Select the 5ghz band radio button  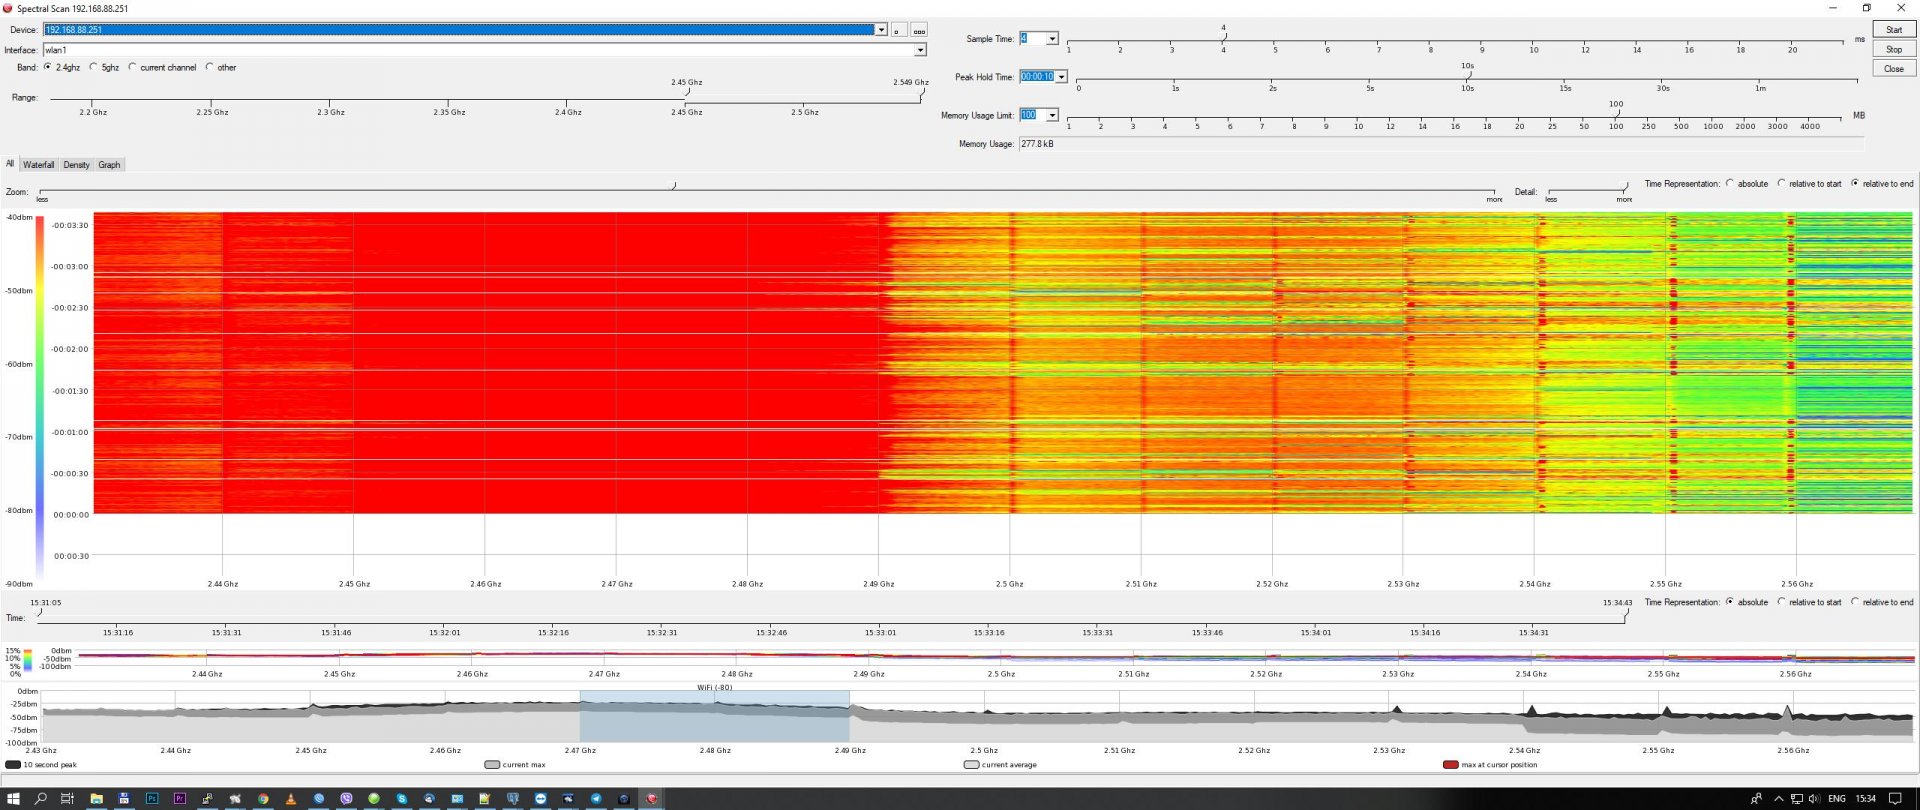(x=94, y=68)
